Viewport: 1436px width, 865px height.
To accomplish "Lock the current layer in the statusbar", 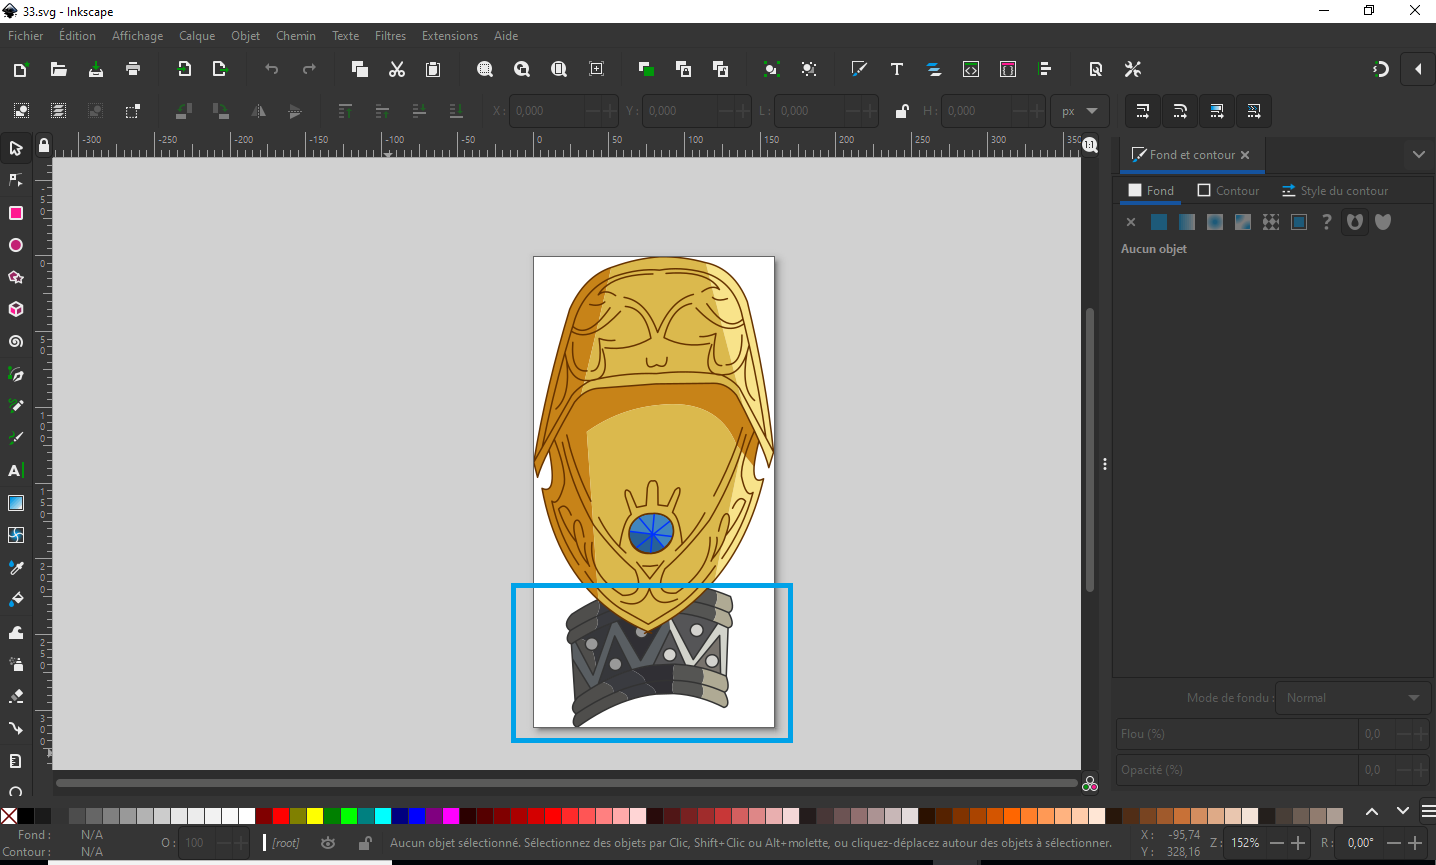I will [x=364, y=843].
